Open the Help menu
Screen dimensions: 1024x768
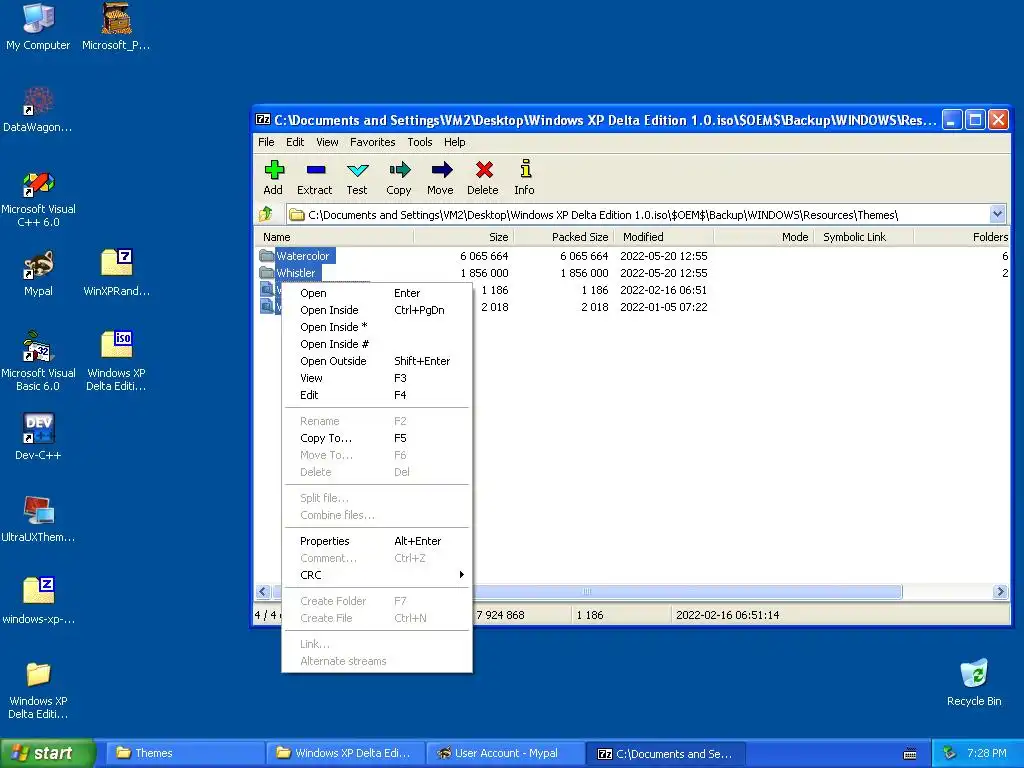[455, 142]
